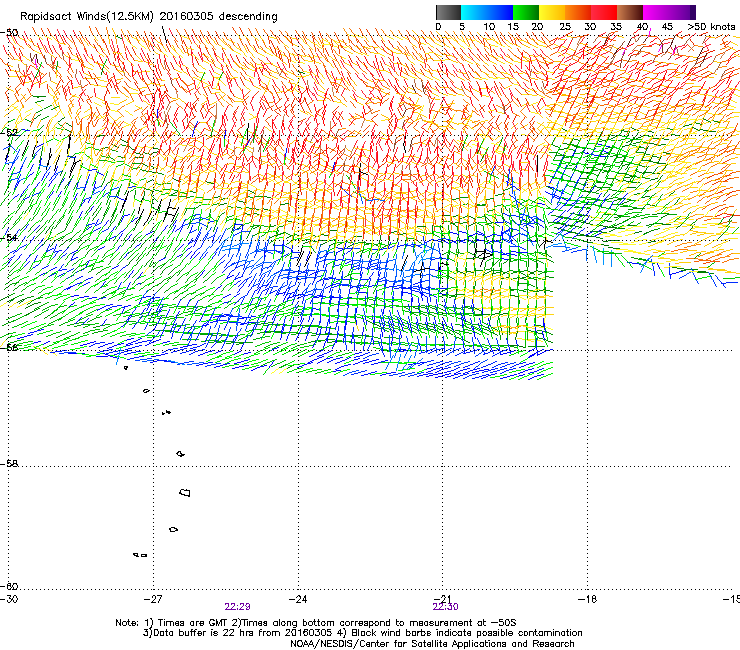Click the latitude label -58
740x650 pixels.
point(9,464)
